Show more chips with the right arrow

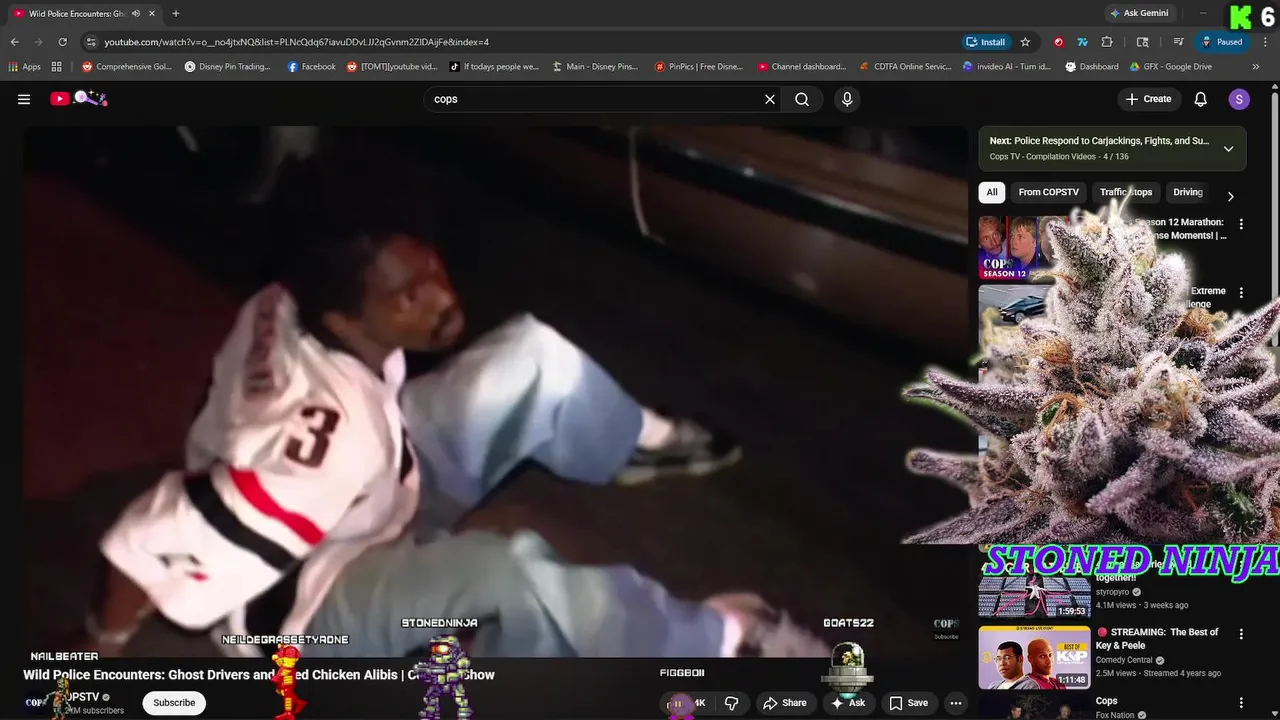coord(1230,196)
